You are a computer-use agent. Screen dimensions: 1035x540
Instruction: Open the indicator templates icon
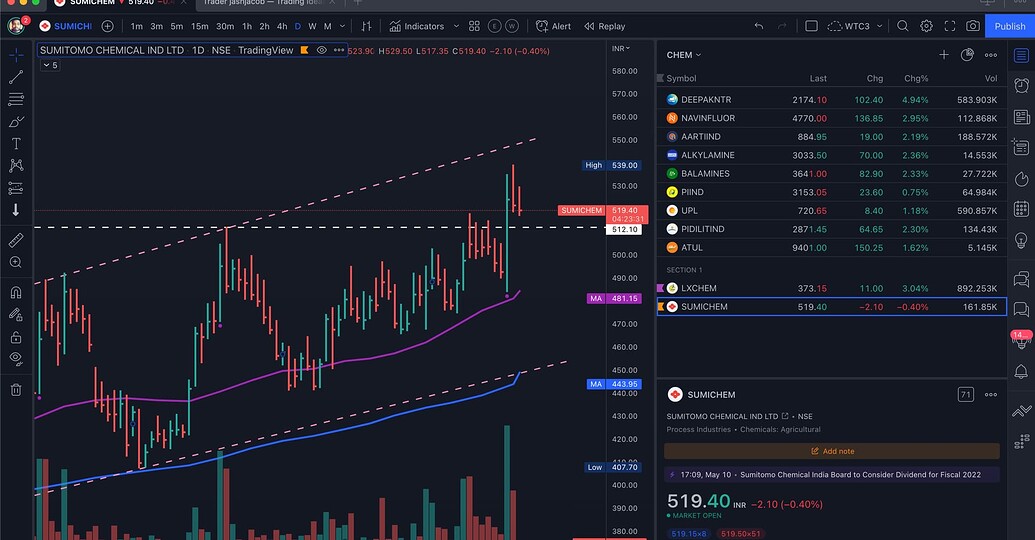474,26
